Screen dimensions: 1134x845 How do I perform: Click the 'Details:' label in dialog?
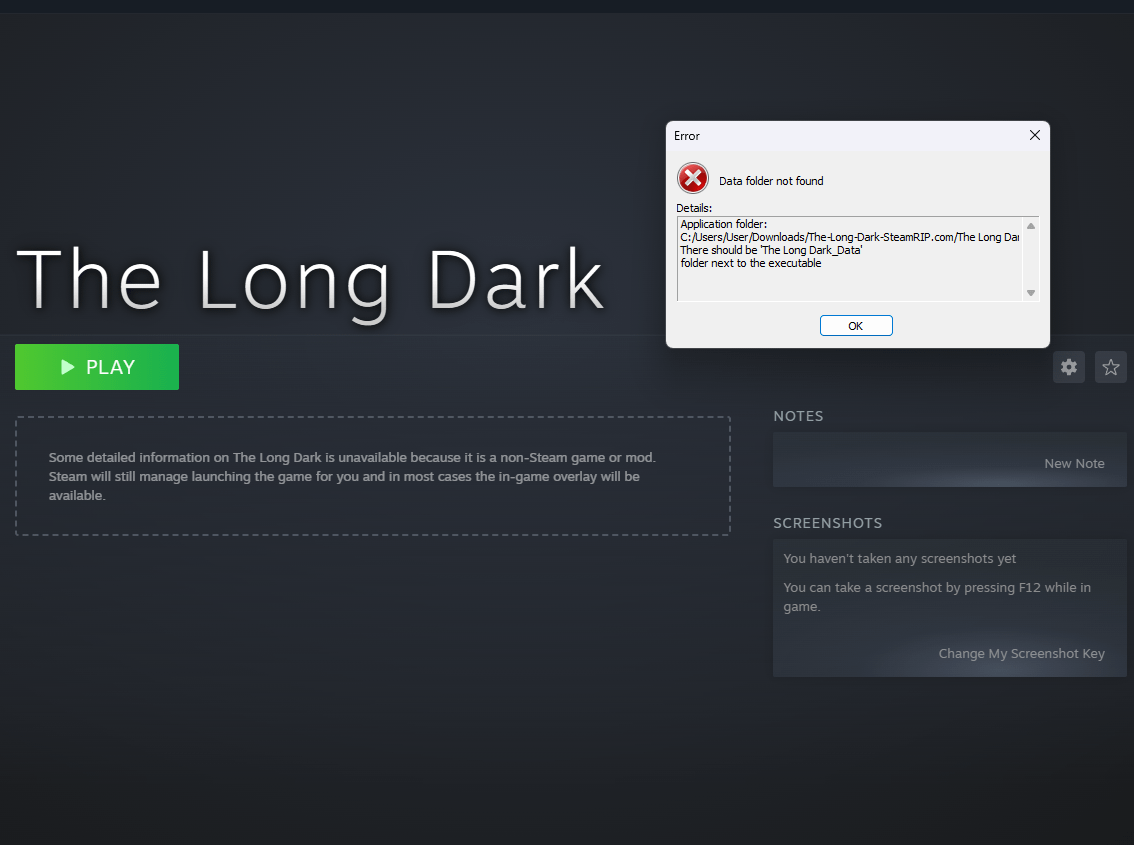[x=694, y=208]
